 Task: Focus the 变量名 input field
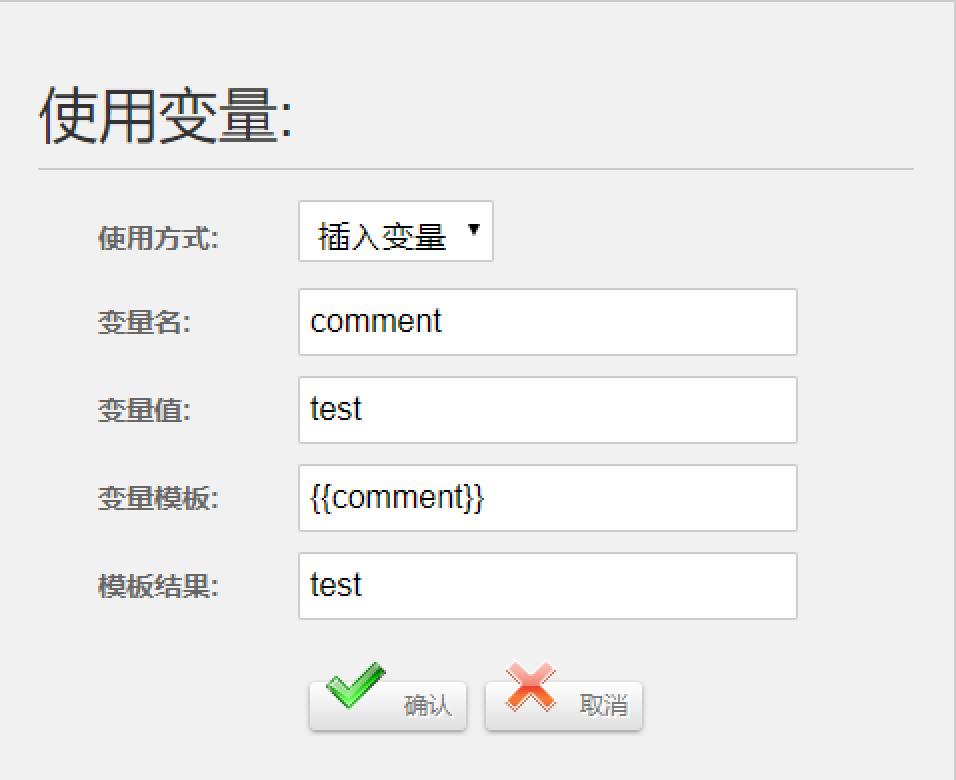pos(548,322)
